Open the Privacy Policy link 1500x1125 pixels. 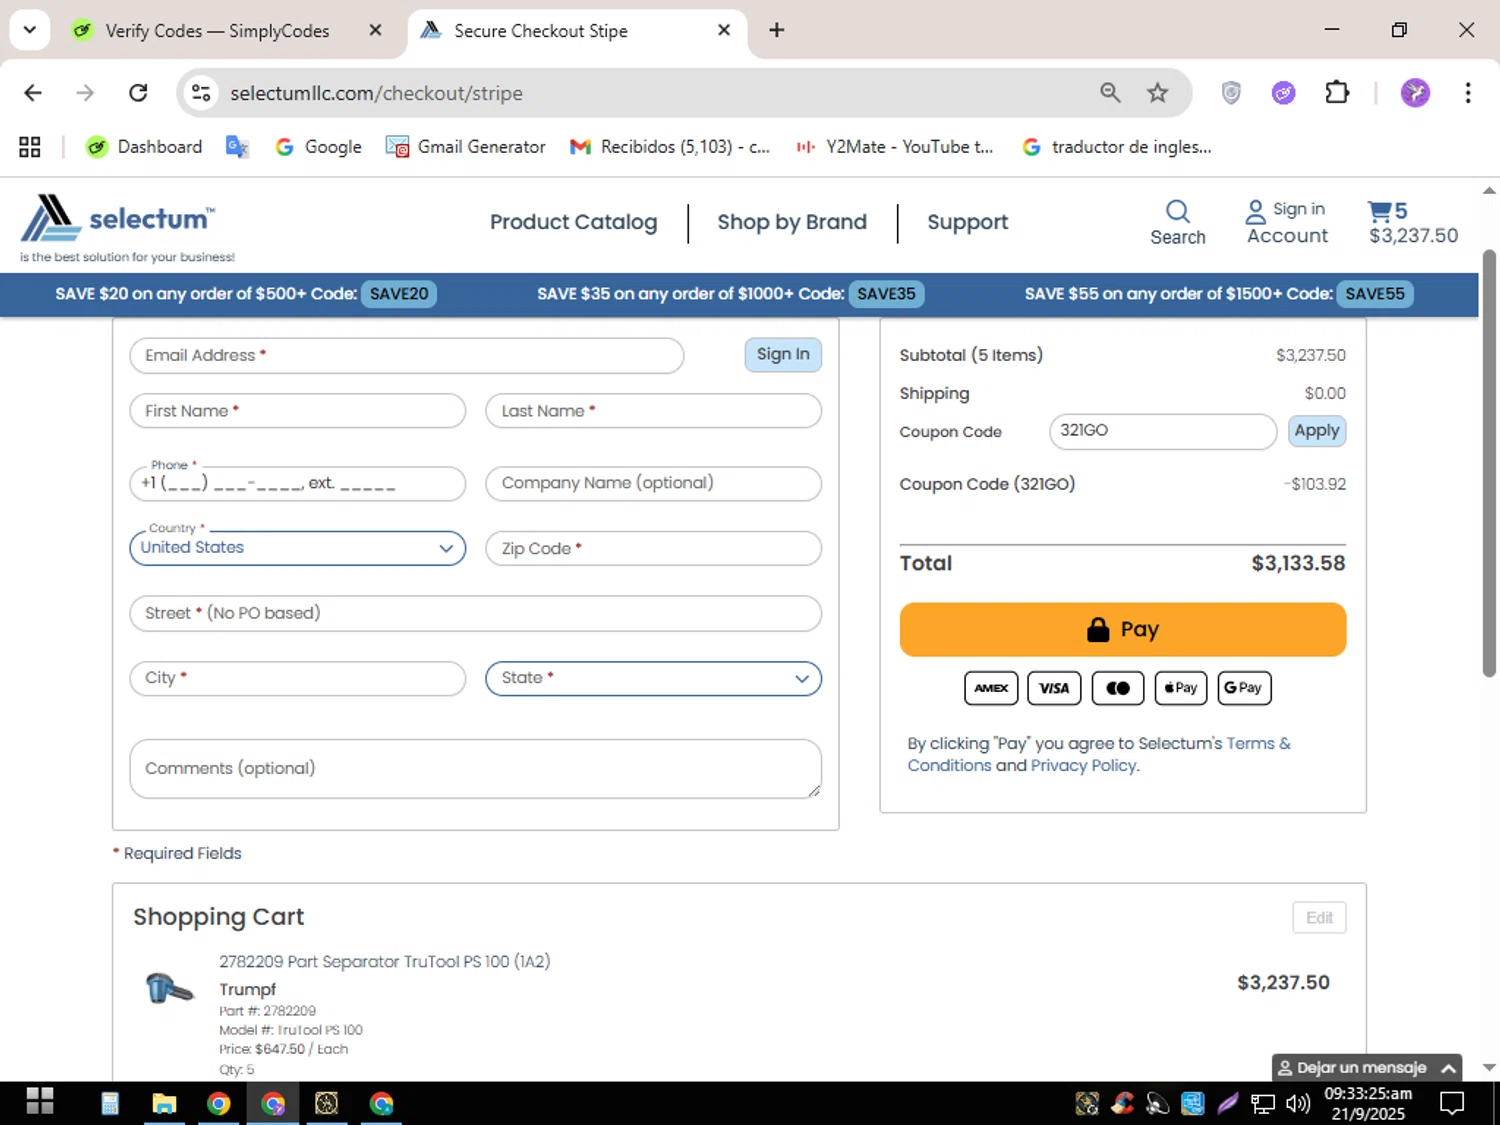click(1083, 765)
